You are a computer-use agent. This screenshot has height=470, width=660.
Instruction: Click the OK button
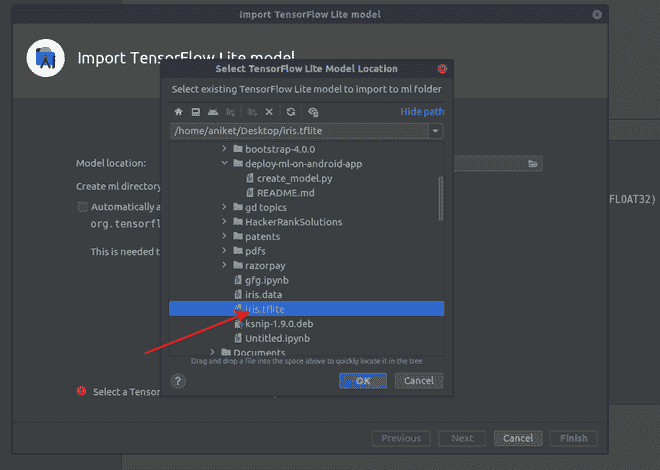point(363,381)
